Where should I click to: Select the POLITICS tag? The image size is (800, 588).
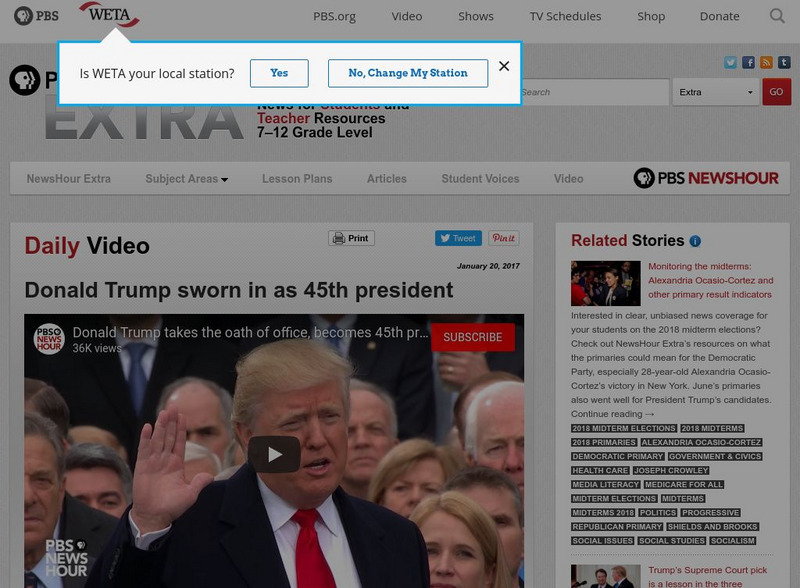click(x=658, y=512)
